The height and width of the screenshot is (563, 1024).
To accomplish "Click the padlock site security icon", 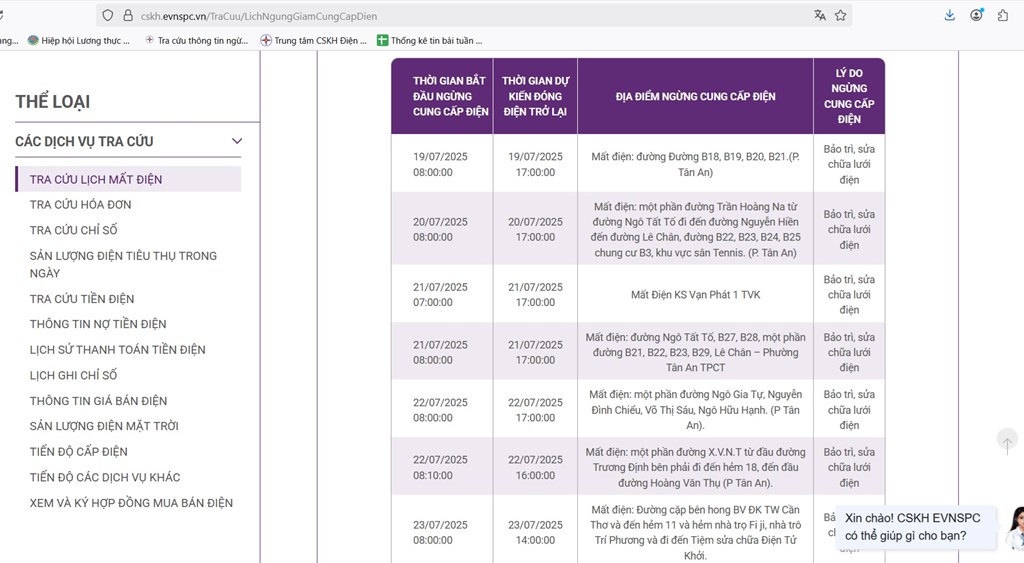I will point(128,16).
